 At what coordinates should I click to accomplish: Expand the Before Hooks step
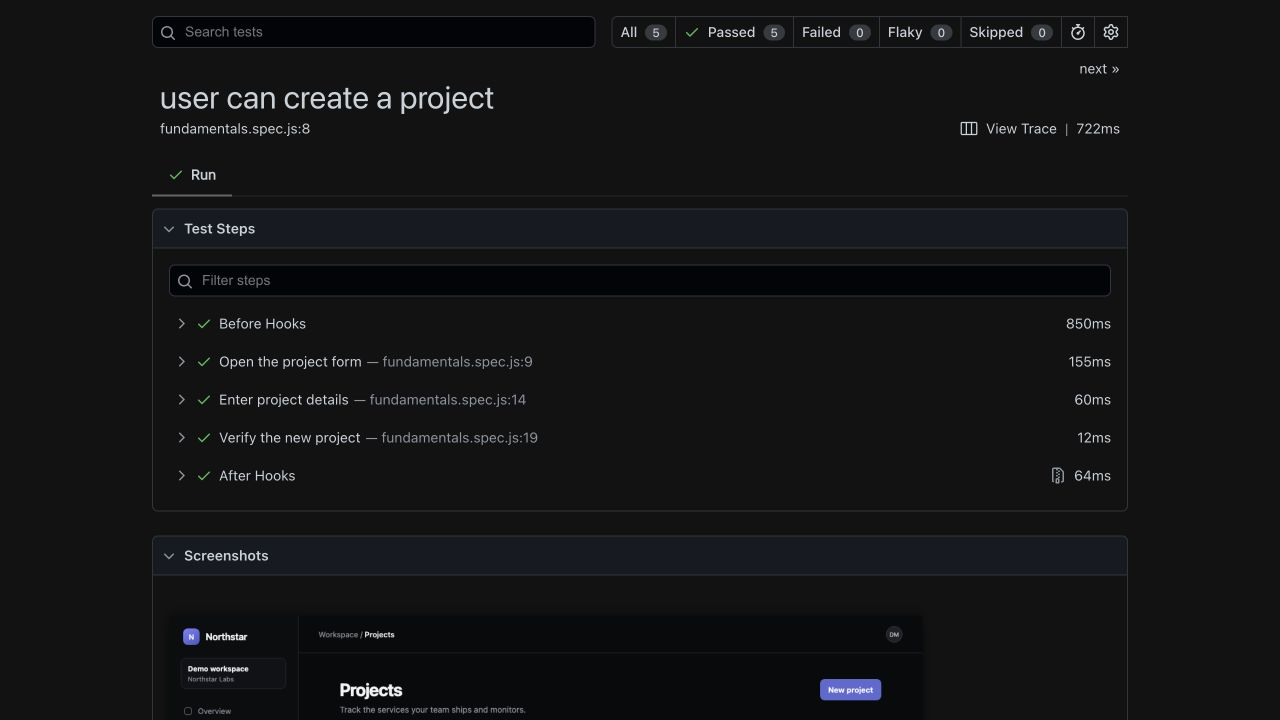coord(181,324)
